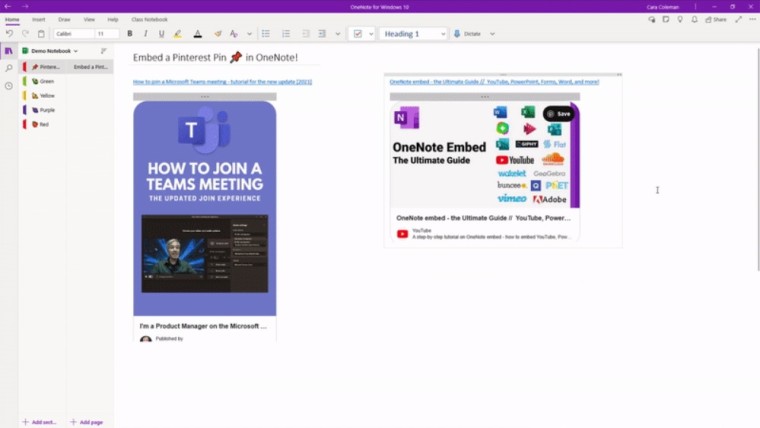Open the tags dropdown arrow

(x=371, y=34)
